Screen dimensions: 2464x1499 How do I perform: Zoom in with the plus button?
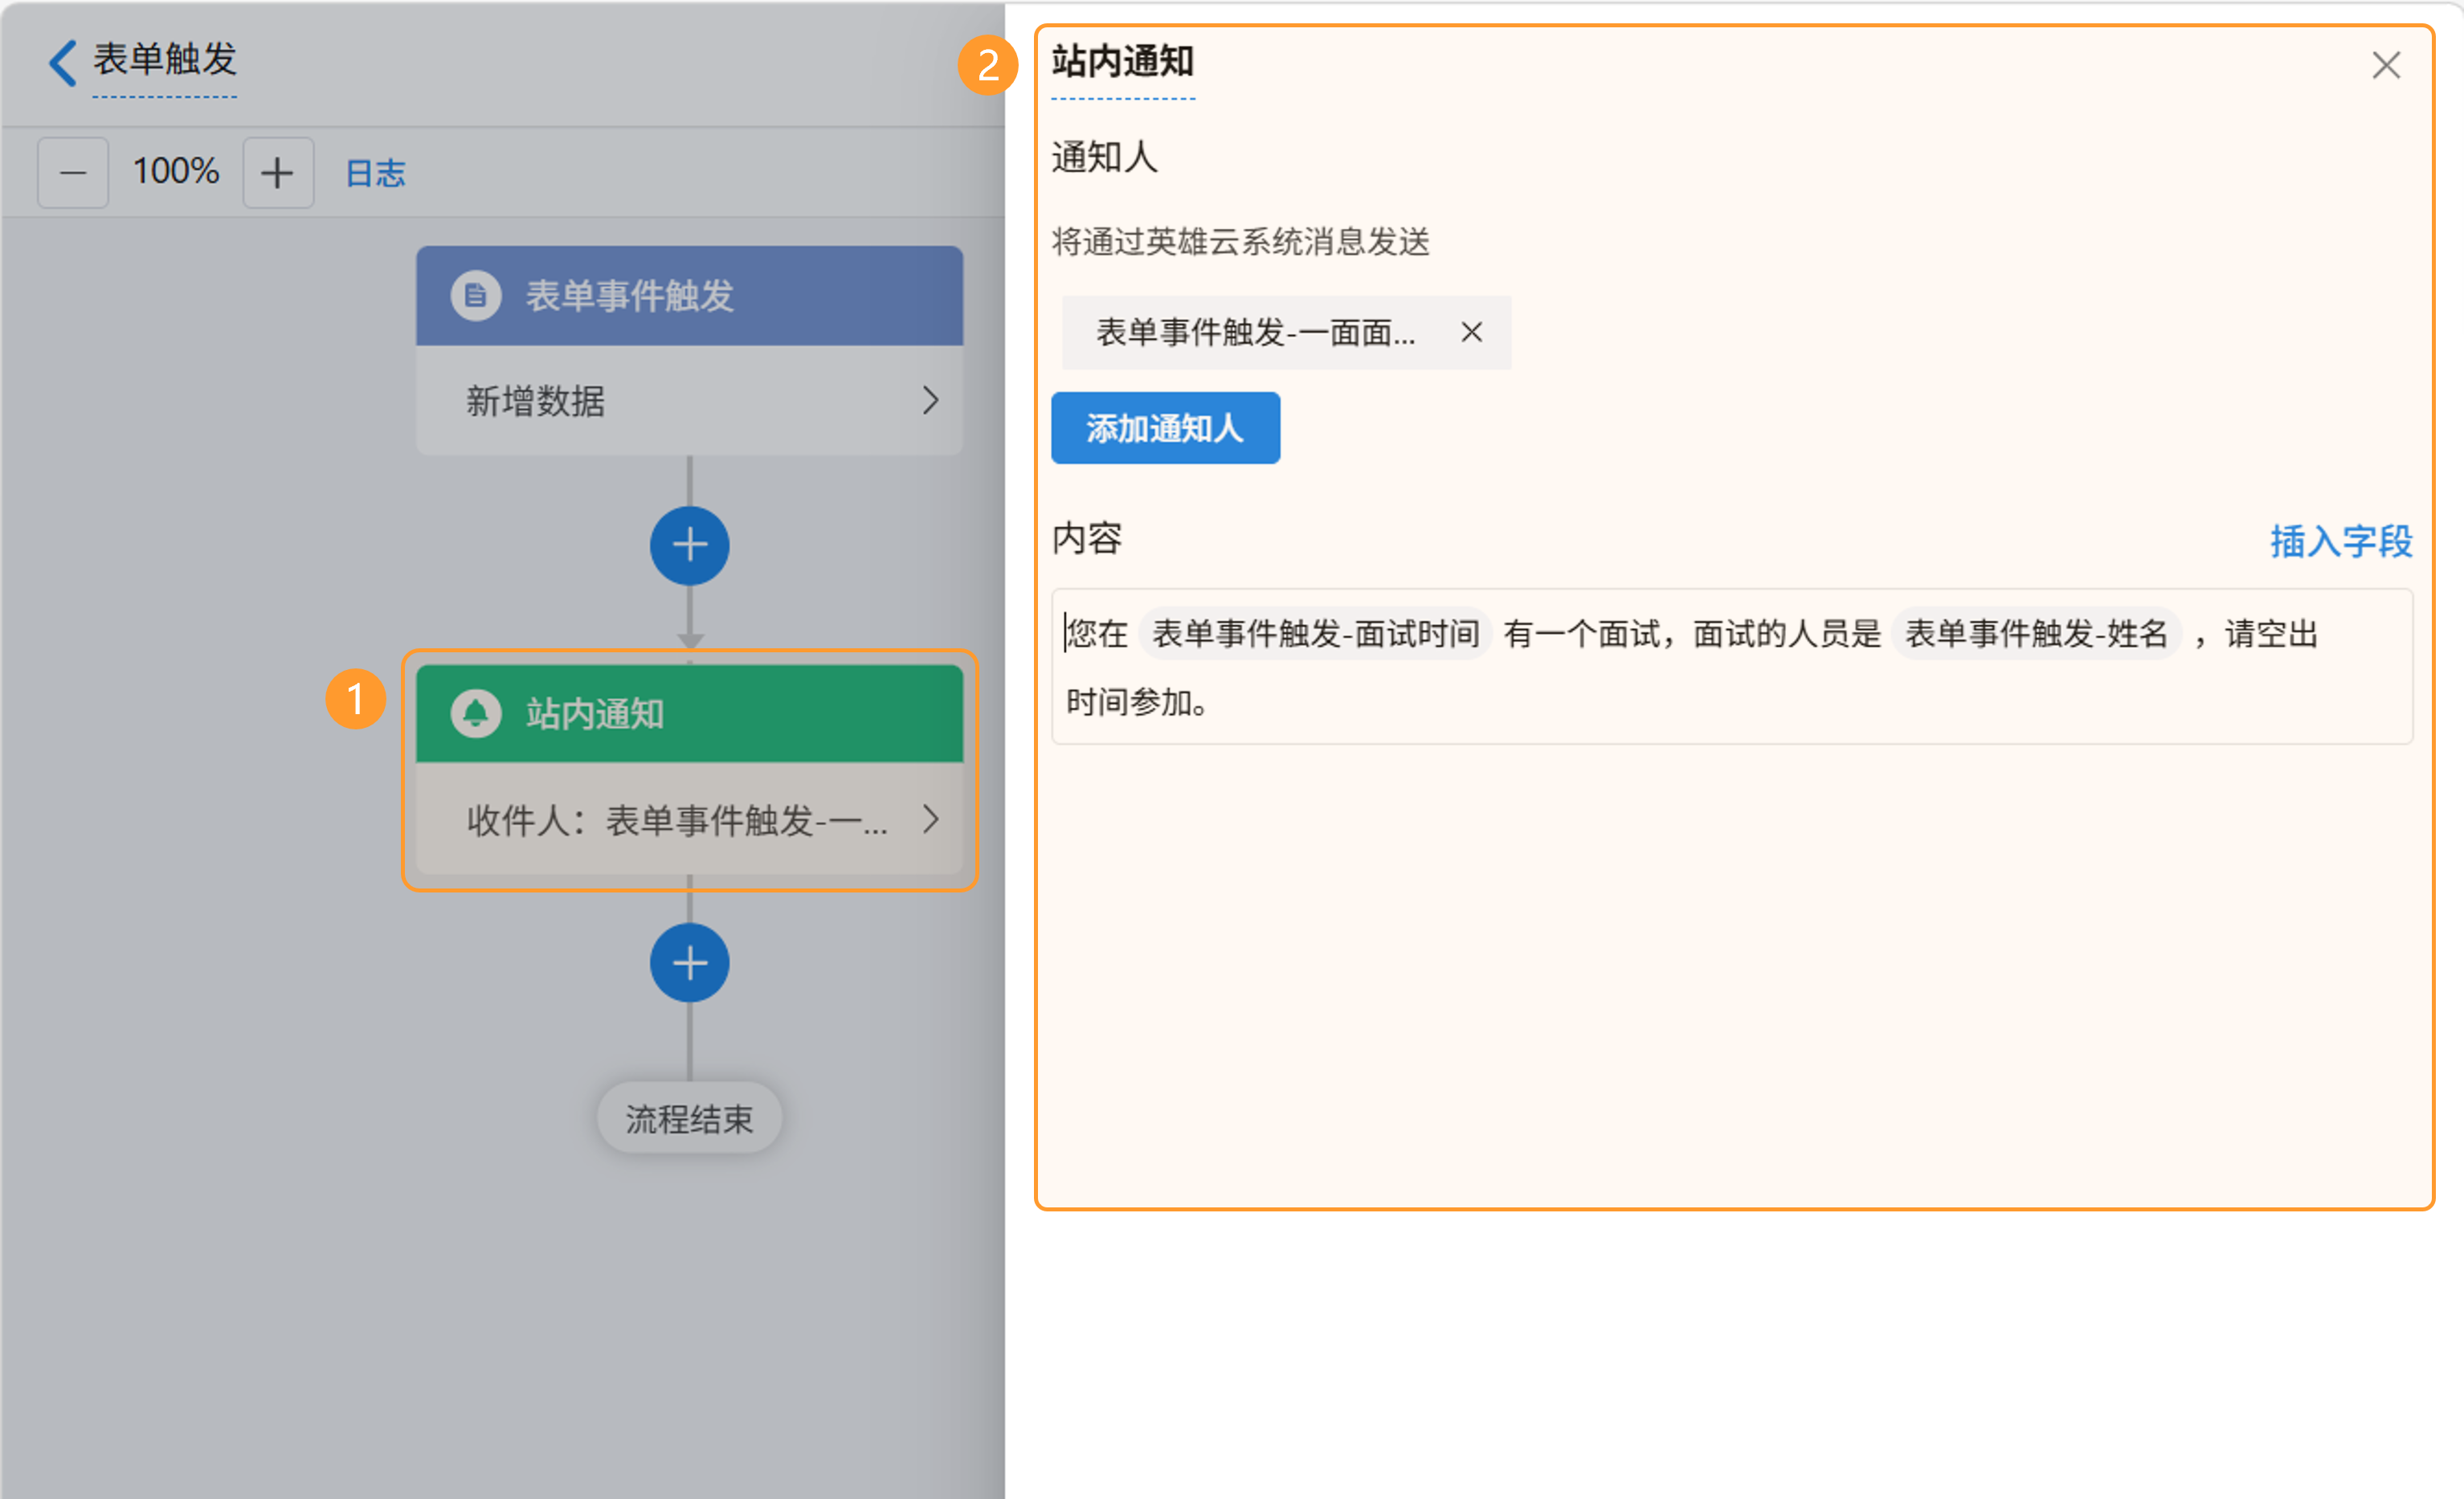[278, 173]
